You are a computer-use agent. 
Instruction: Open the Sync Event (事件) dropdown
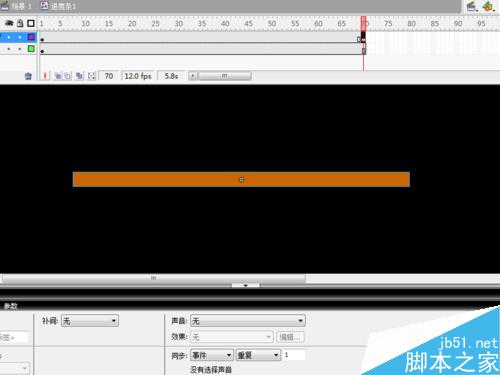coord(212,355)
